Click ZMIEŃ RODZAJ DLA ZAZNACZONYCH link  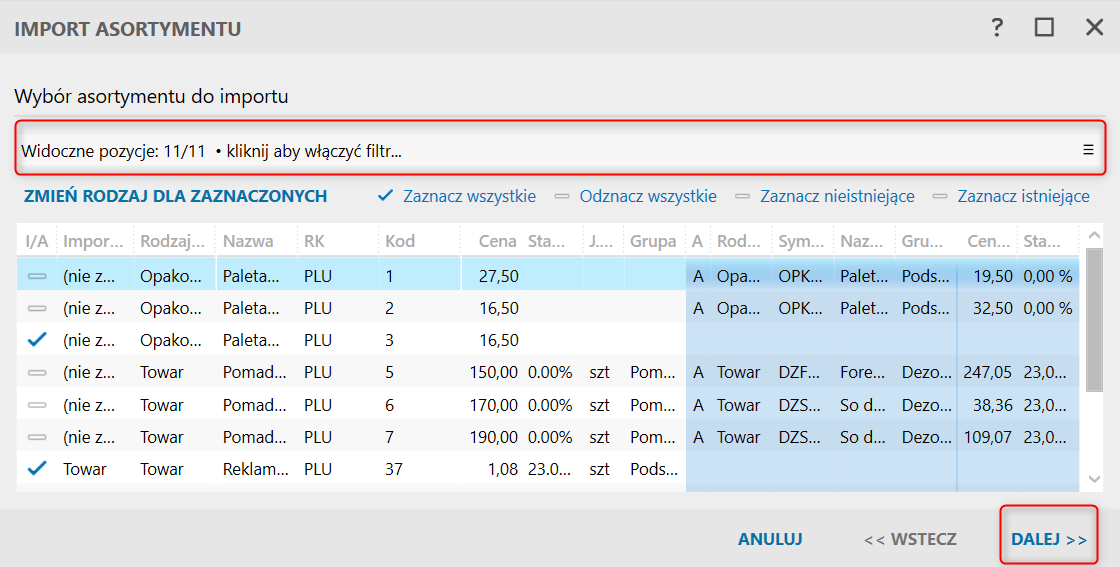(176, 196)
